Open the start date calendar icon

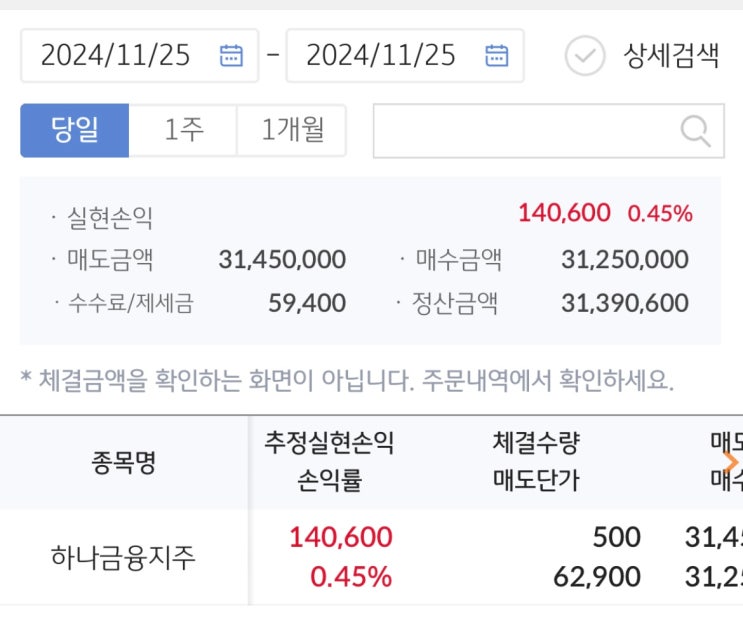(231, 55)
